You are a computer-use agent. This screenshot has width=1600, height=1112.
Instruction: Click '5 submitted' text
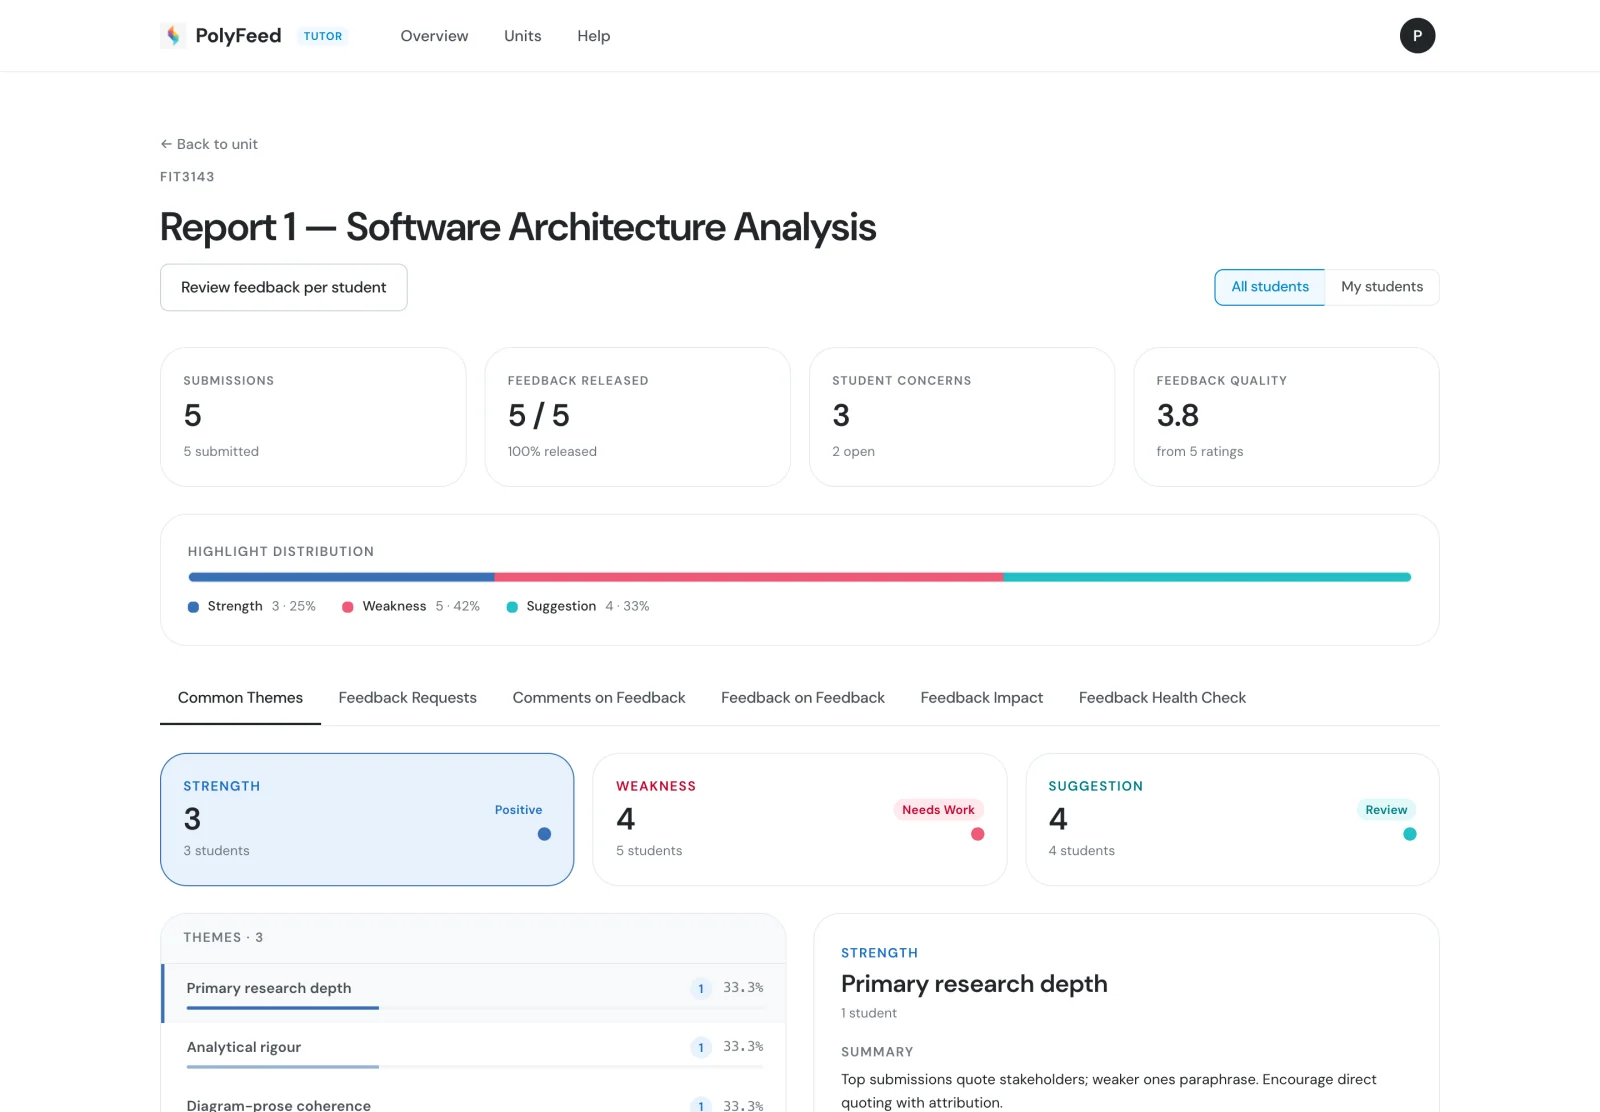pyautogui.click(x=221, y=452)
